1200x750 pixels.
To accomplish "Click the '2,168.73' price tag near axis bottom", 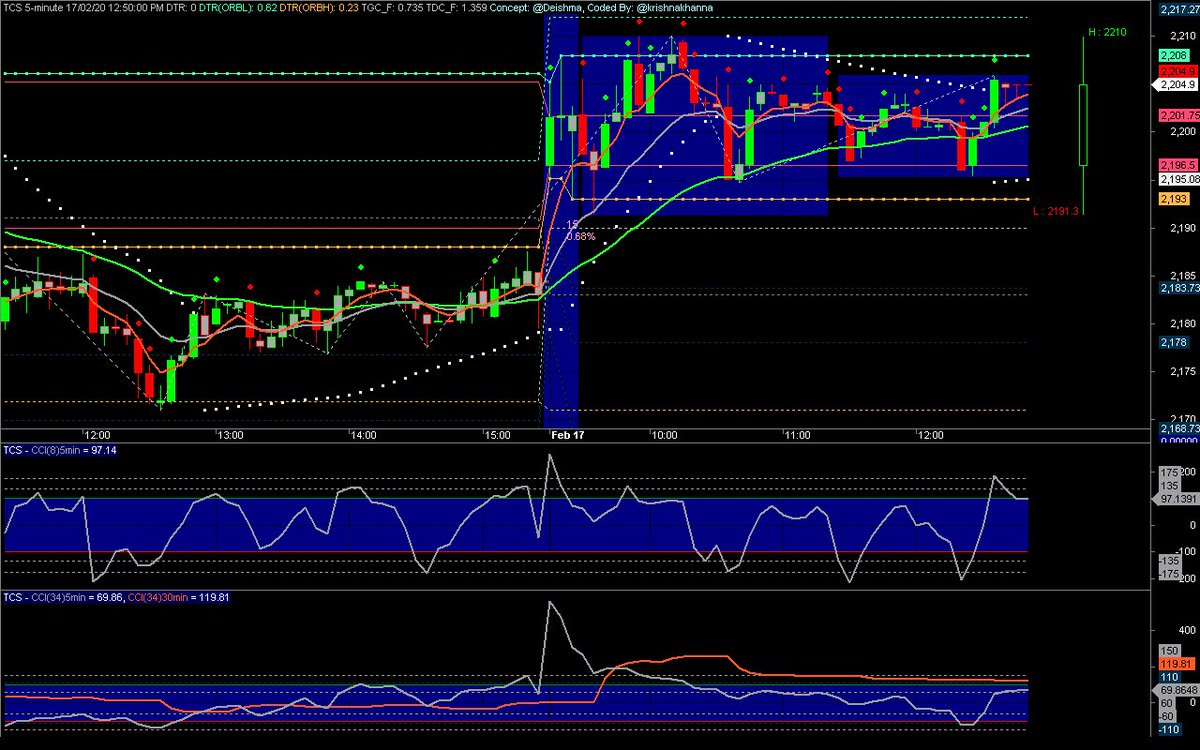I will click(1177, 429).
